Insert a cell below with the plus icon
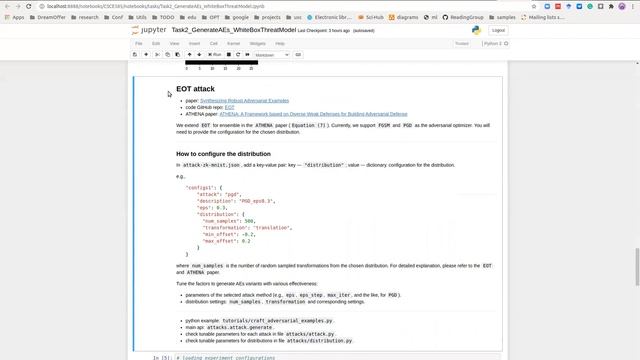The image size is (640, 360). [x=146, y=55]
